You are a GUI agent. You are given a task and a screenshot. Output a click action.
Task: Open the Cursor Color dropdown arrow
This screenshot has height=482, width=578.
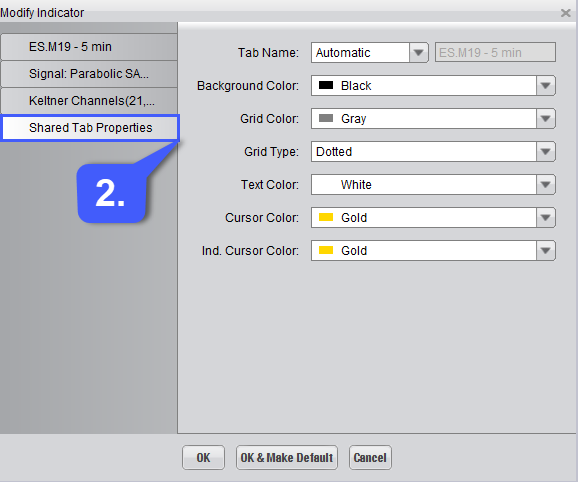coord(546,218)
